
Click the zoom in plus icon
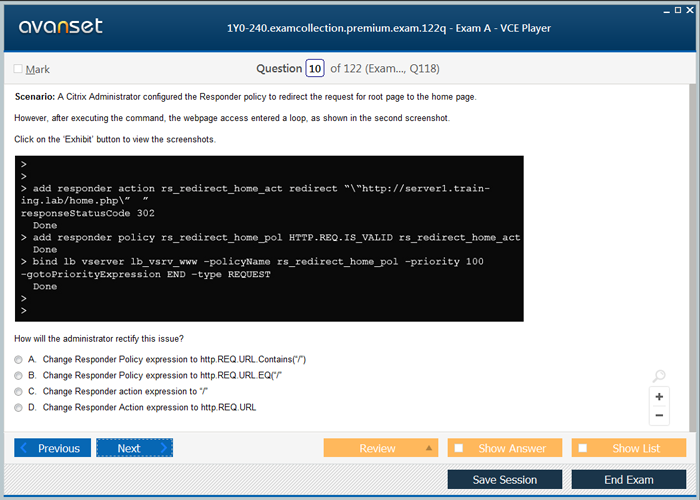pos(659,396)
